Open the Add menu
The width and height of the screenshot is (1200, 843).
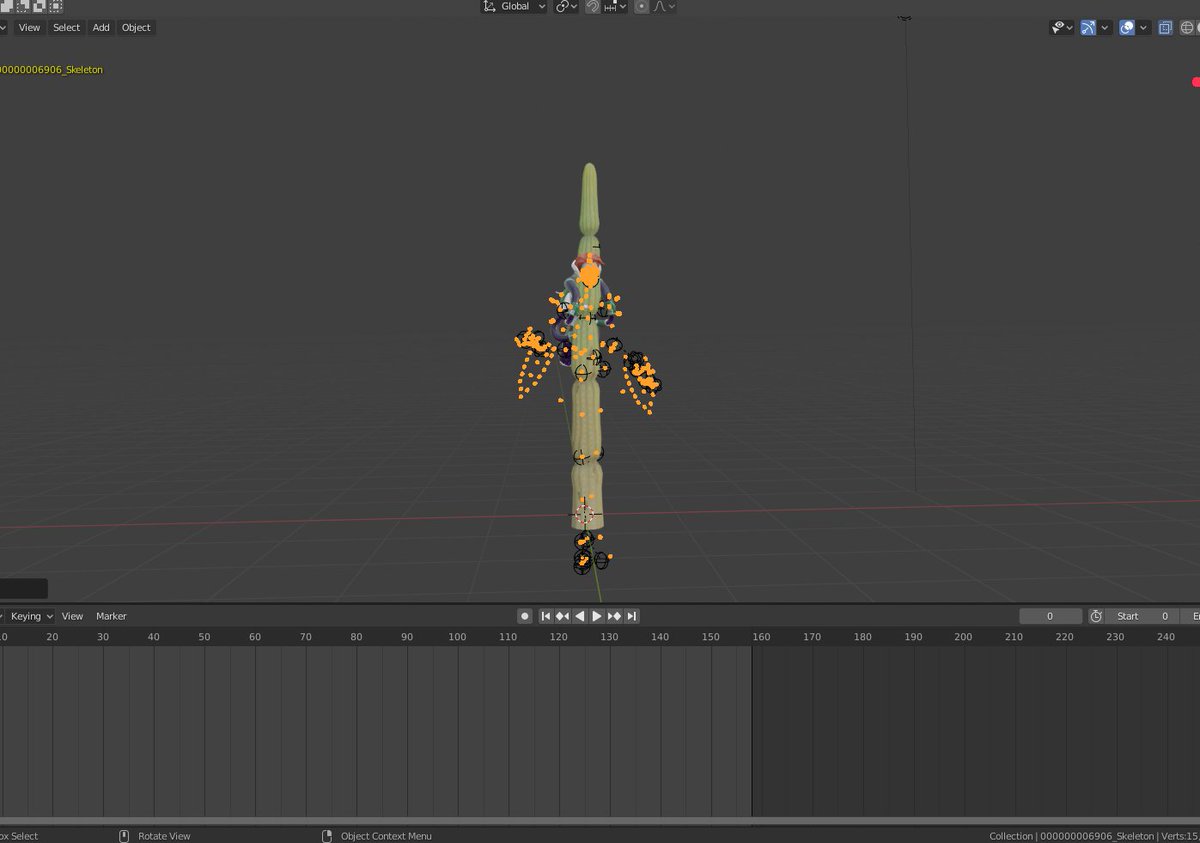click(101, 27)
